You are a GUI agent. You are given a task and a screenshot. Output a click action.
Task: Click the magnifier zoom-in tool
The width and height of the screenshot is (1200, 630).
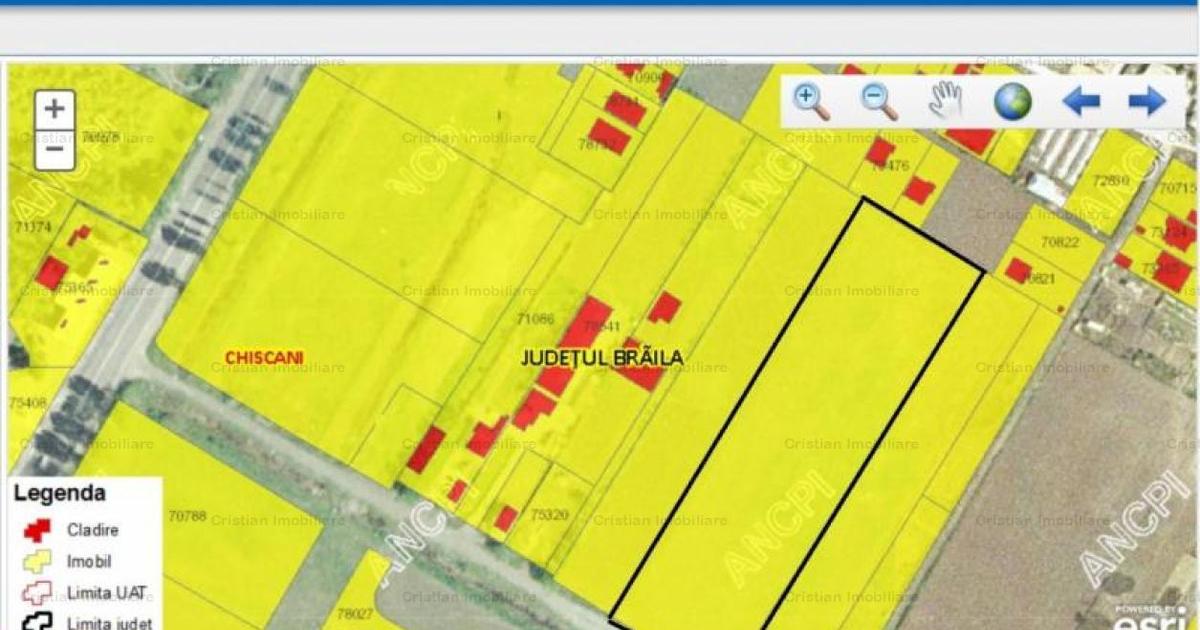[811, 101]
